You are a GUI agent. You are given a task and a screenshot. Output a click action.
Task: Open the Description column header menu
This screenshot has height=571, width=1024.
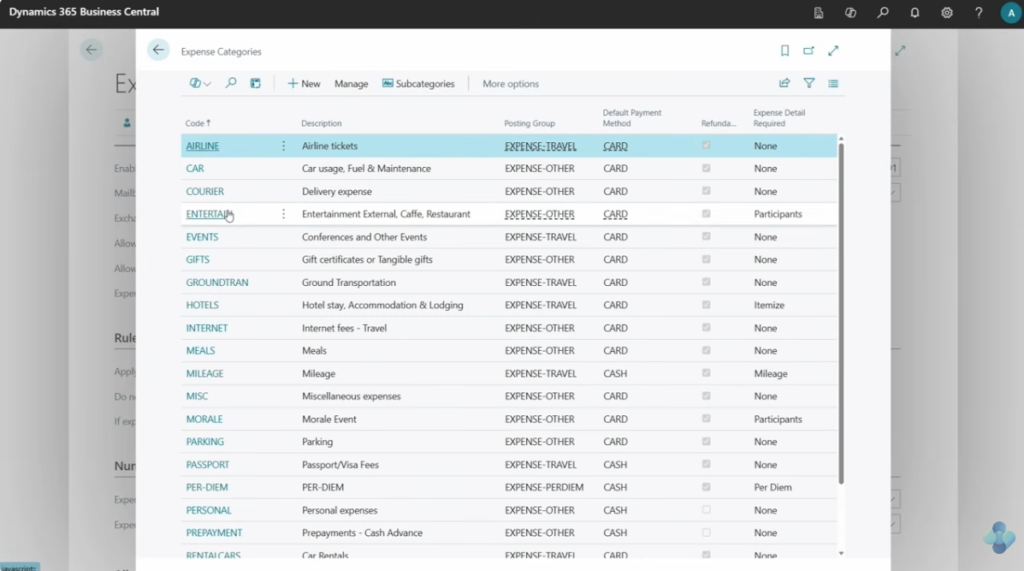point(321,123)
